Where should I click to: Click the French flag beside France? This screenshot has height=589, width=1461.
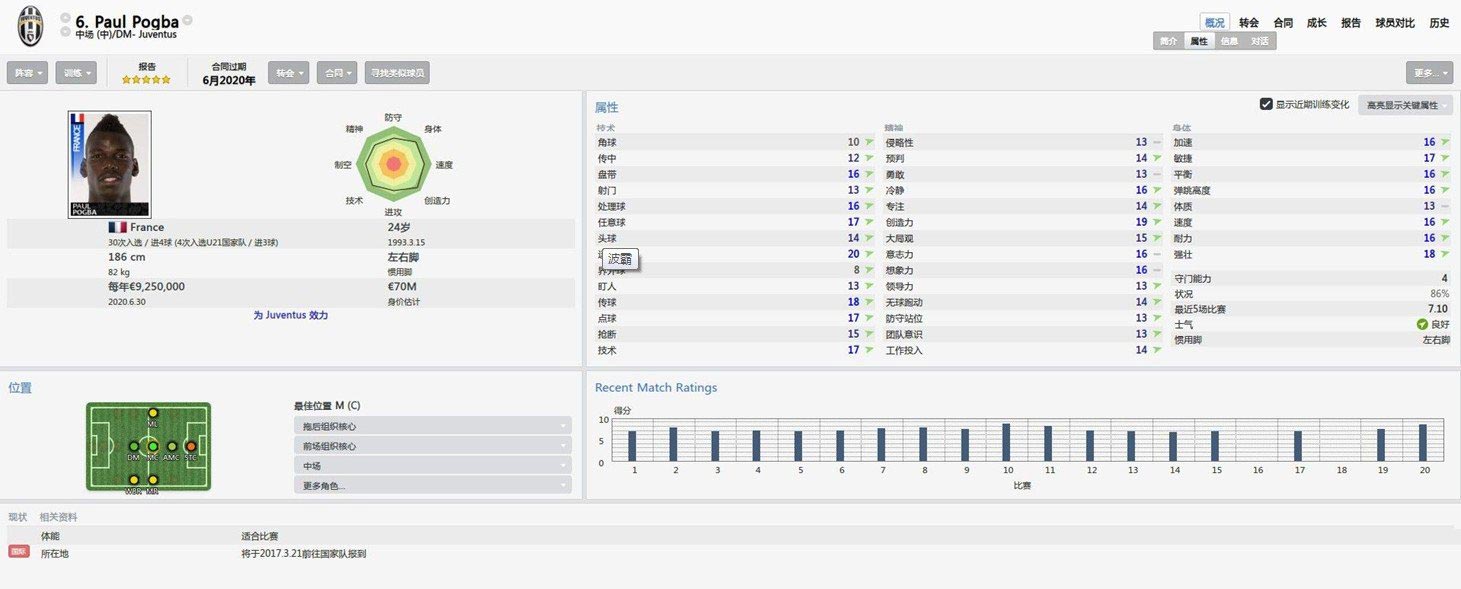pyautogui.click(x=117, y=227)
